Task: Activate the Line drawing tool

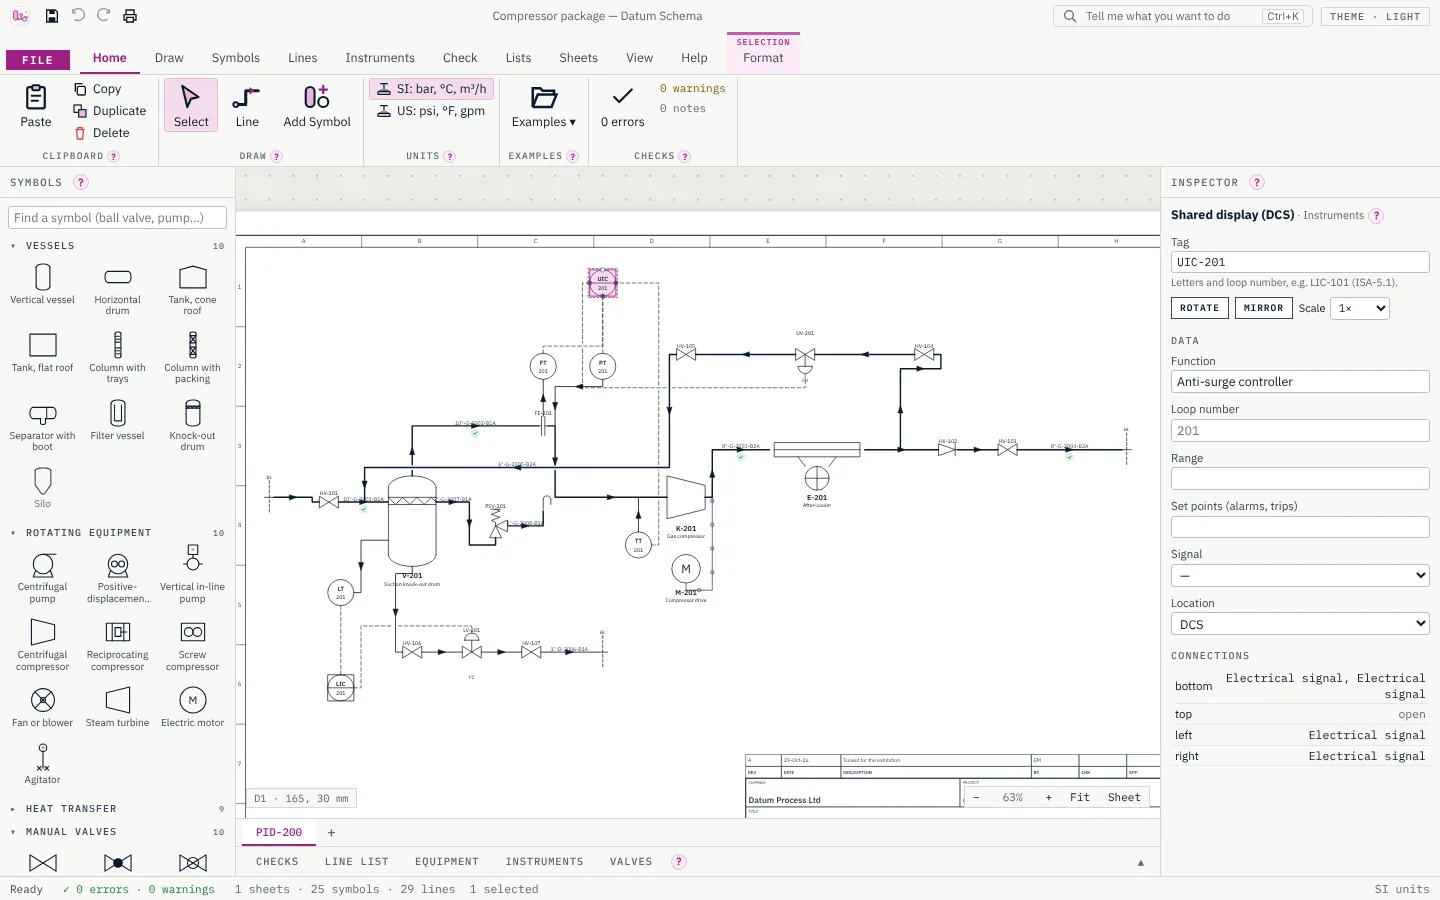Action: [x=247, y=106]
